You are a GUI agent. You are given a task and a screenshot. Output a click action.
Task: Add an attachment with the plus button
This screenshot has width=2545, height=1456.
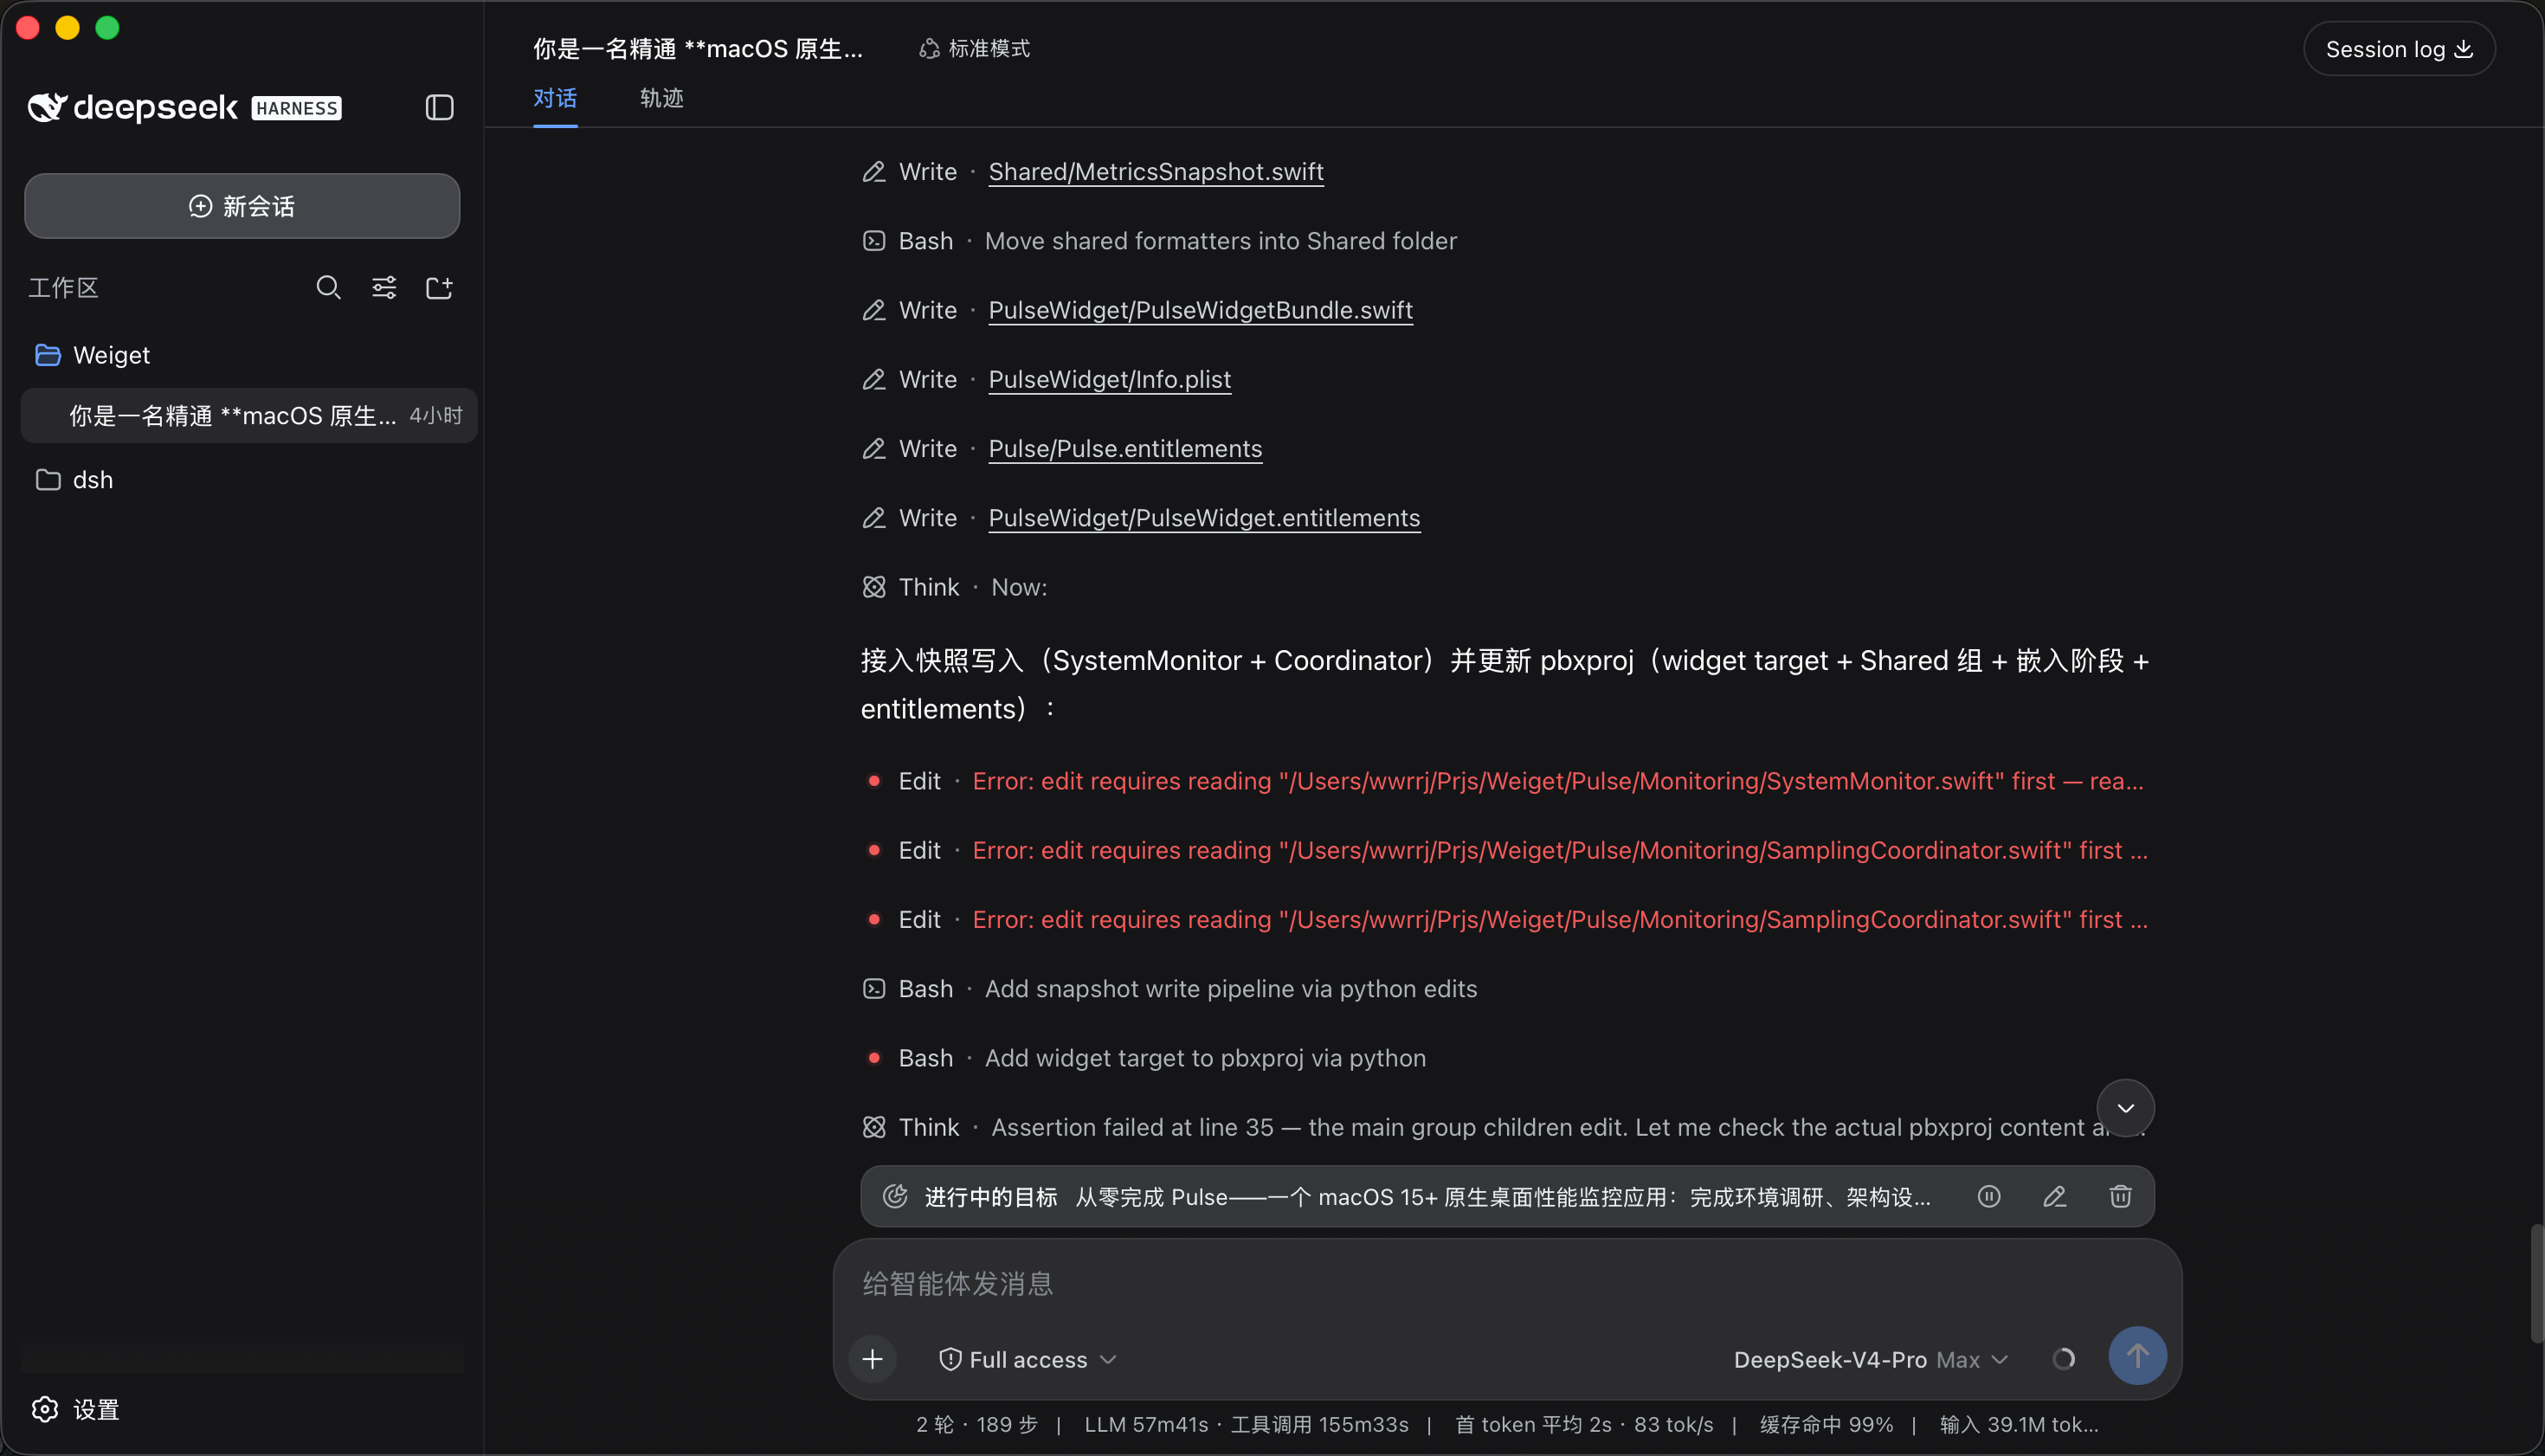click(x=872, y=1359)
